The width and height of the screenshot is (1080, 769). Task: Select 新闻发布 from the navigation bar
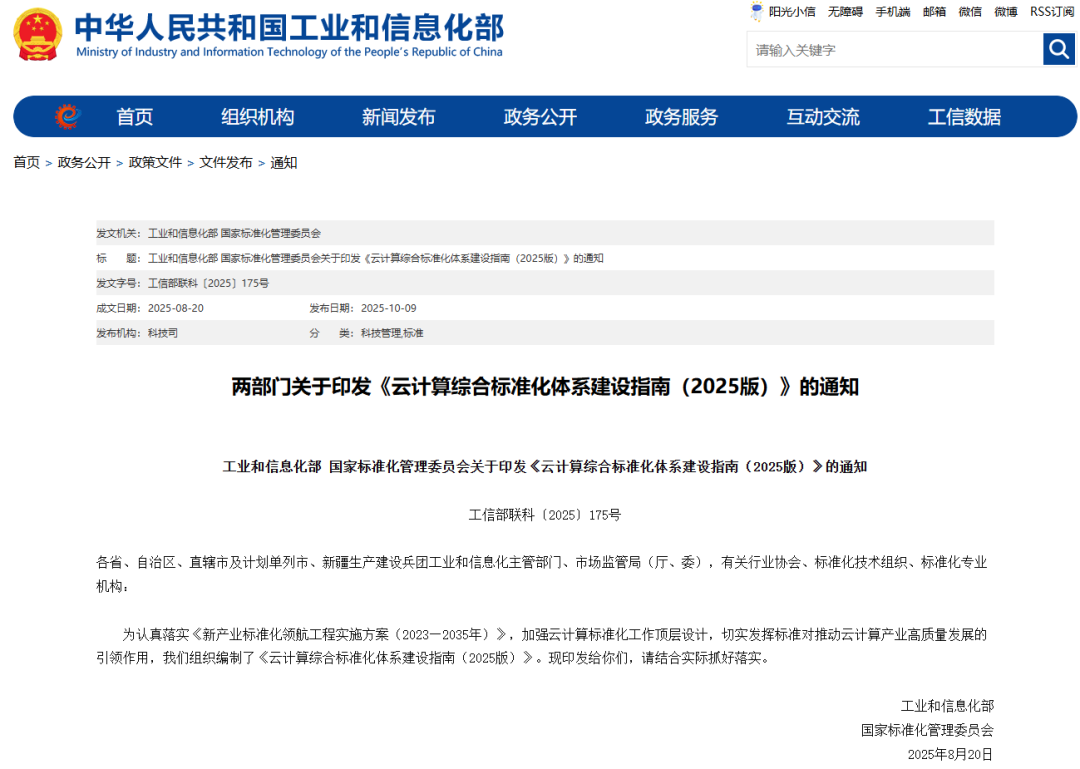[398, 116]
